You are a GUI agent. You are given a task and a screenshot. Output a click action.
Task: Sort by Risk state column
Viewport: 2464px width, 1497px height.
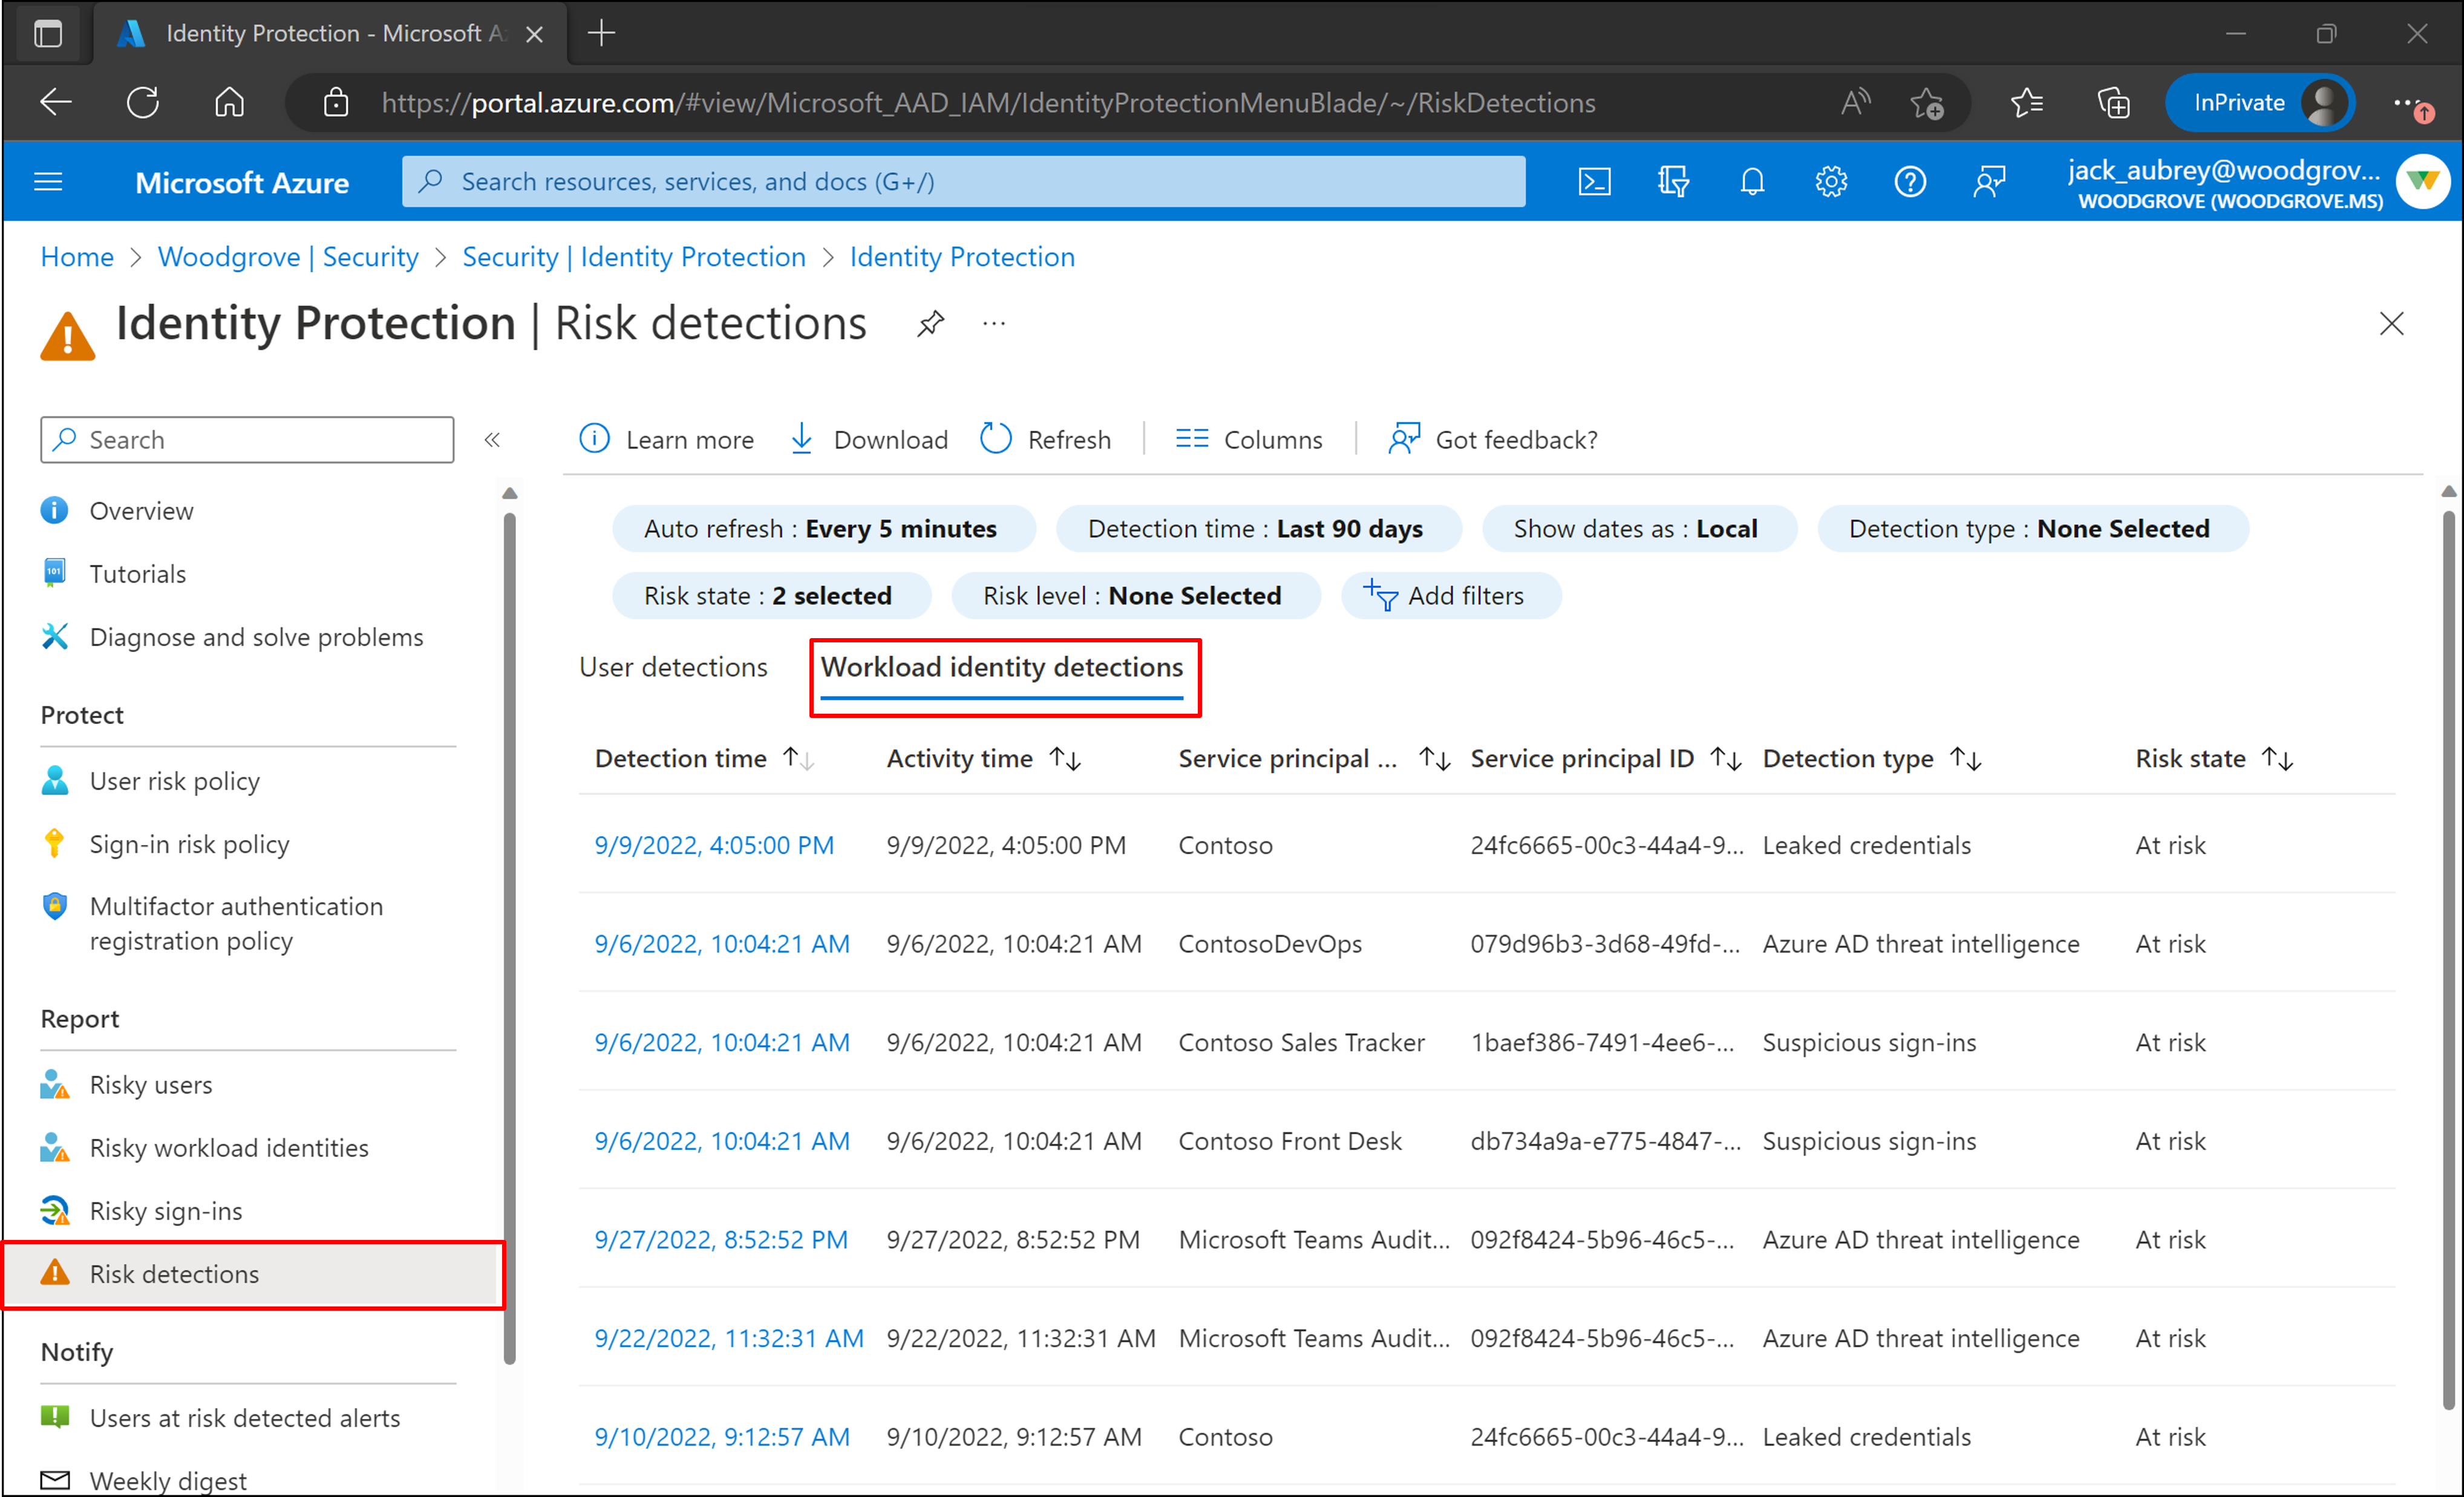click(2214, 759)
